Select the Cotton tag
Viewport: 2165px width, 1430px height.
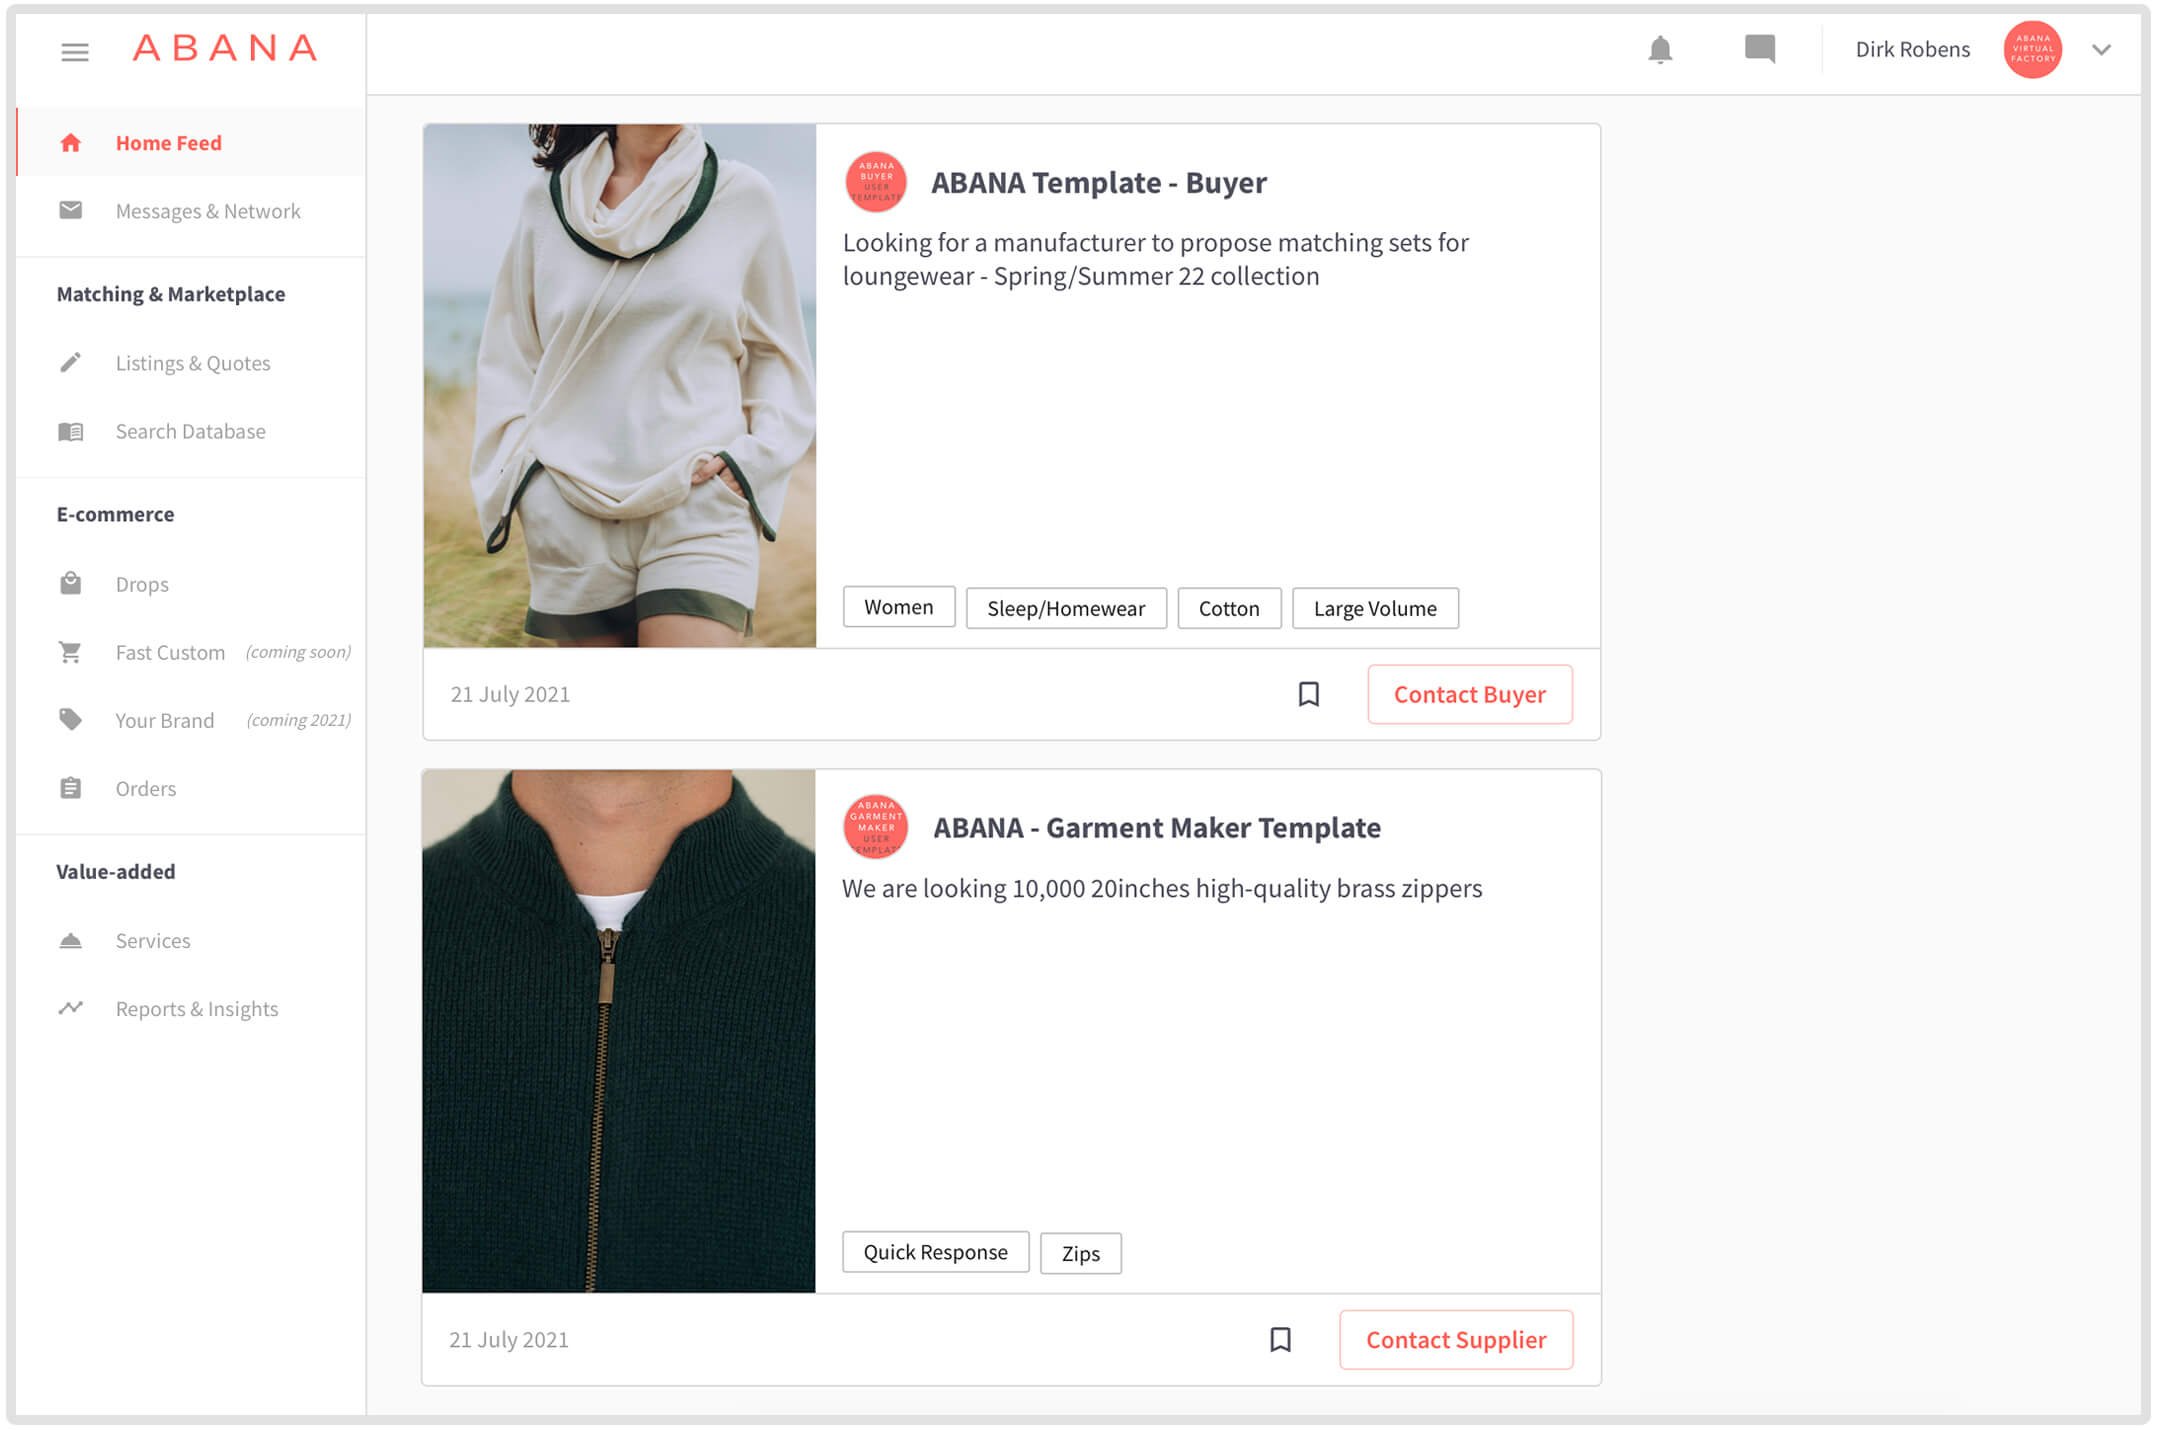[x=1229, y=608]
